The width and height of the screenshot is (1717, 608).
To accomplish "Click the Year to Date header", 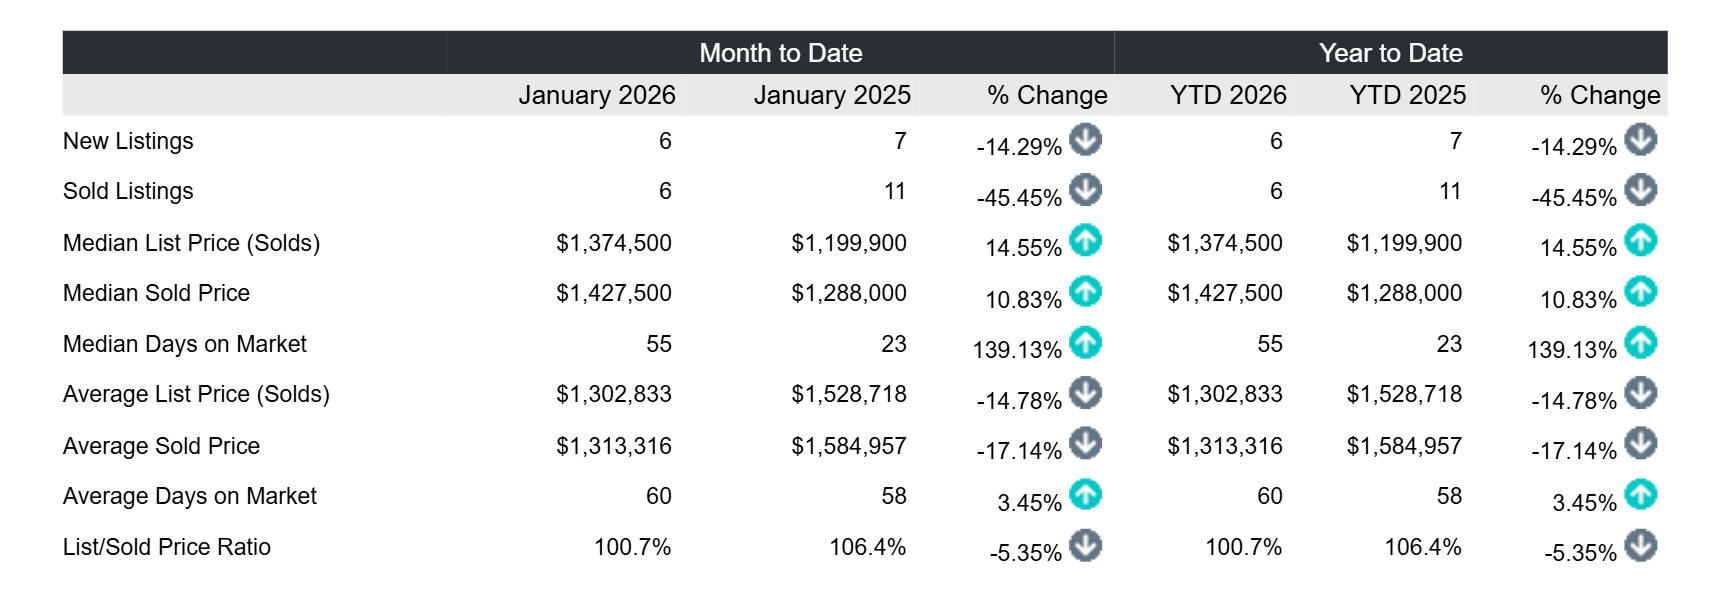I will pos(1390,53).
